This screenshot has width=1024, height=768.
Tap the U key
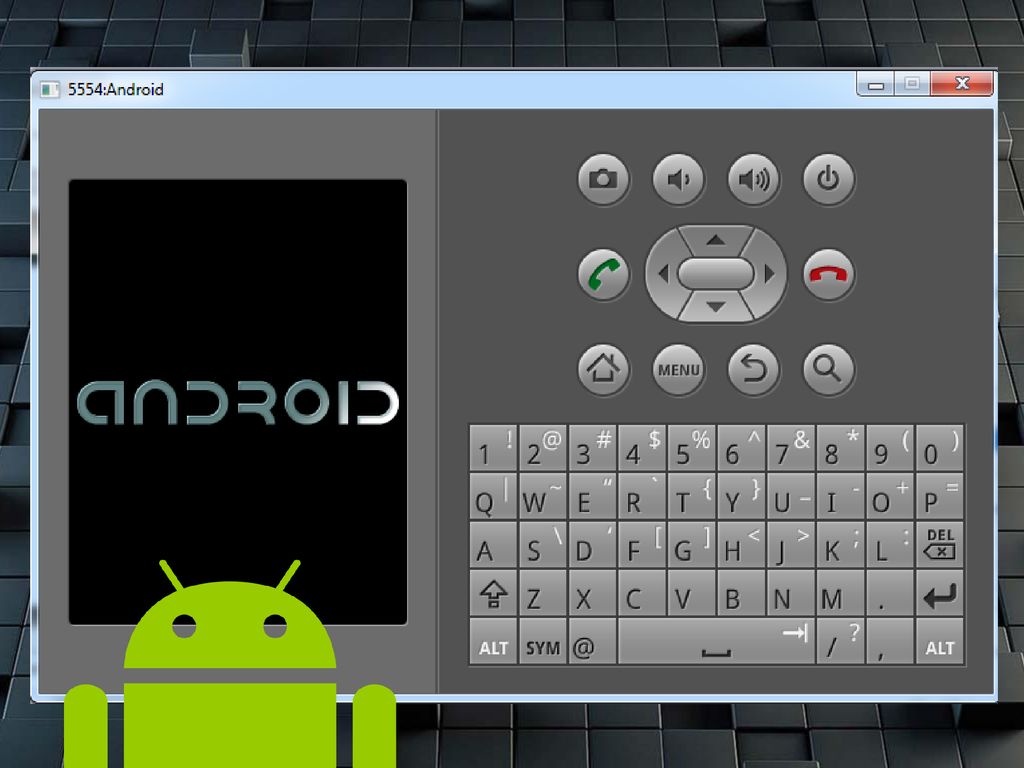[791, 496]
